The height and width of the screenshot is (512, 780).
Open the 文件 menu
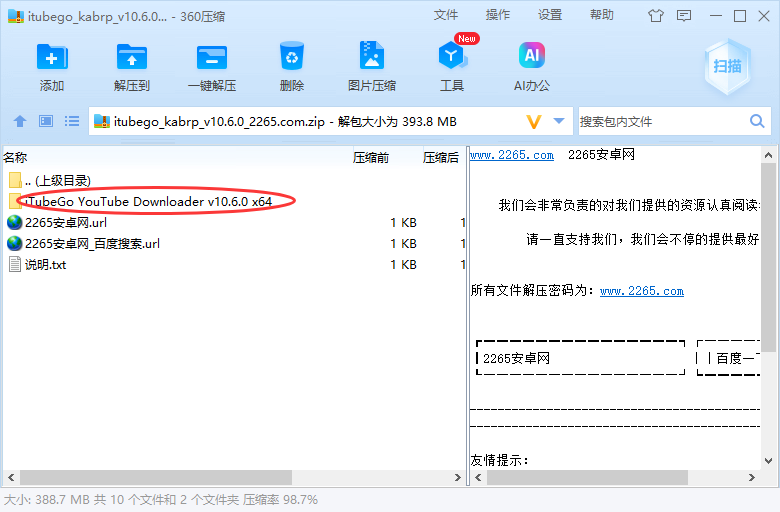pos(446,15)
